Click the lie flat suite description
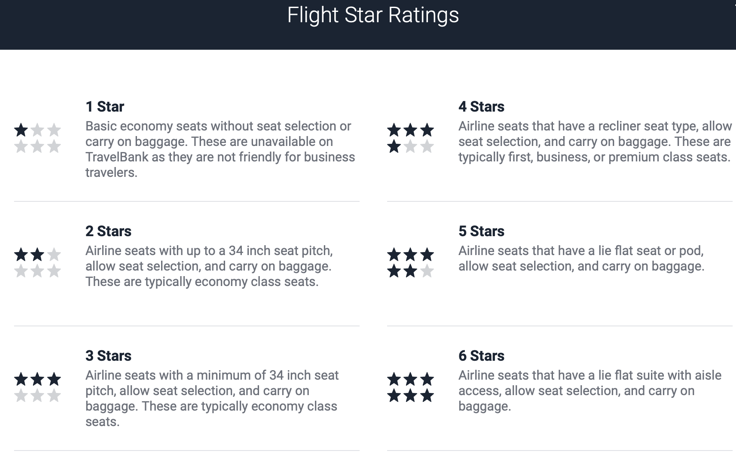 (x=590, y=391)
